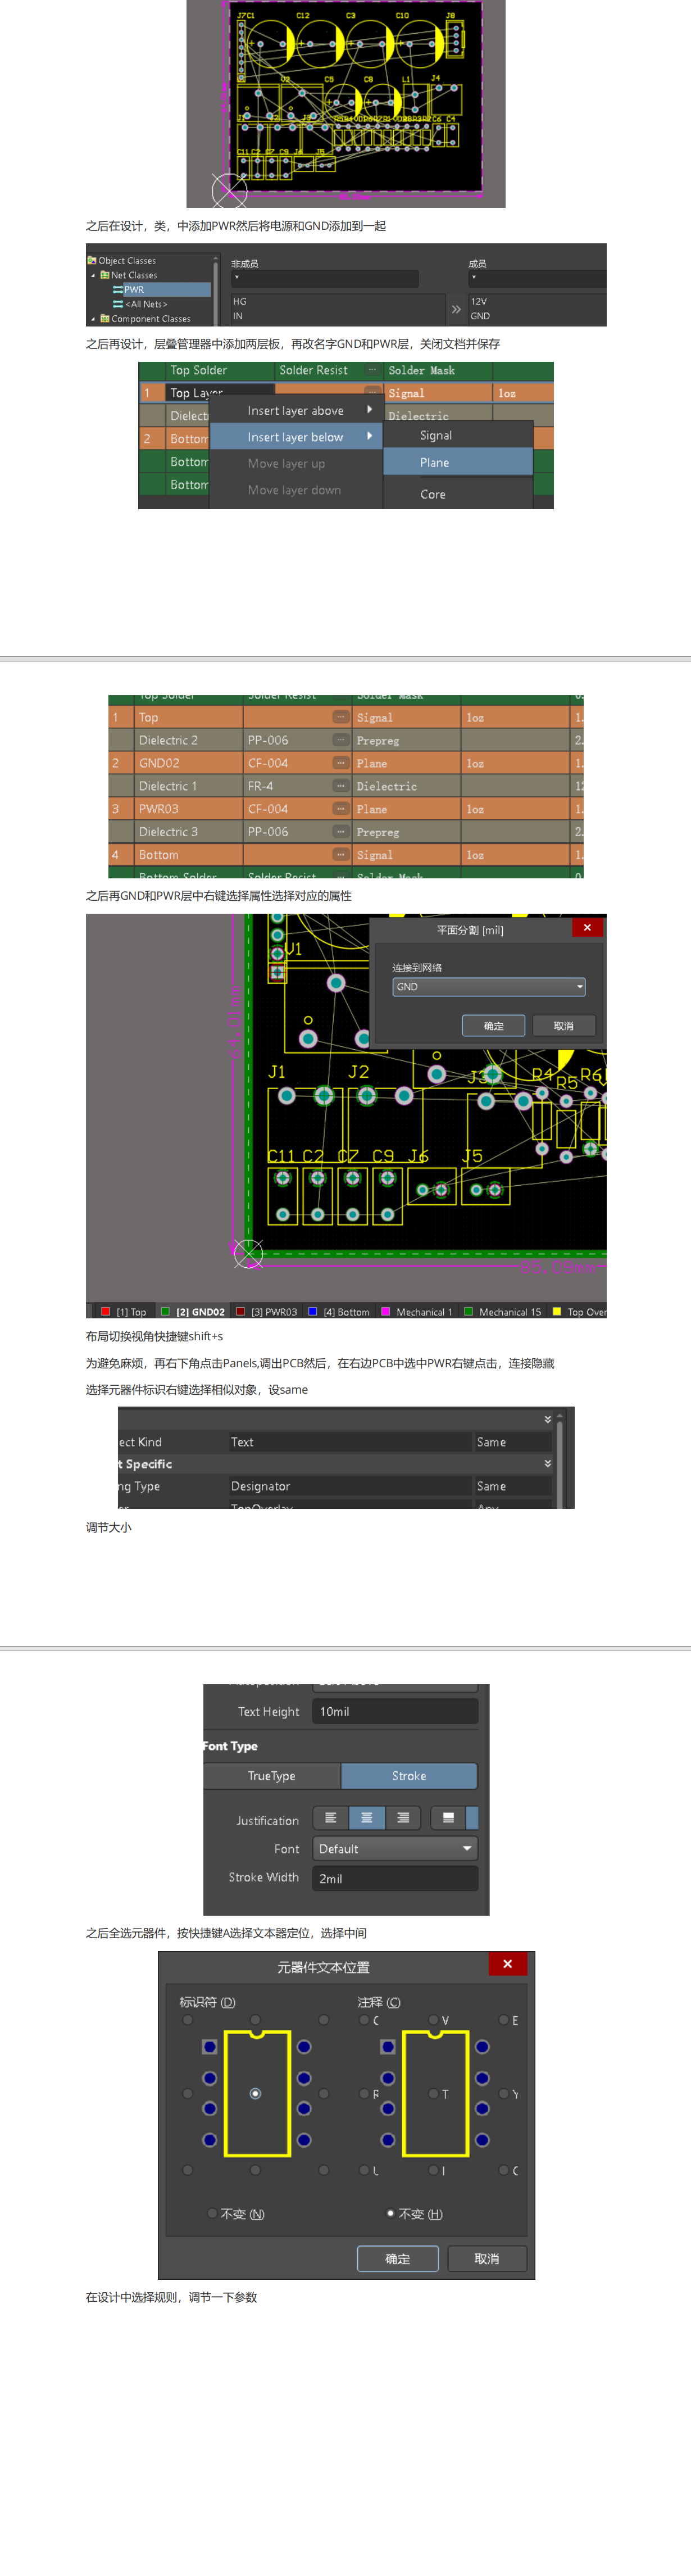This screenshot has height=2576, width=691.
Task: Click the Stroke Width 2mil field
Action: point(395,1879)
